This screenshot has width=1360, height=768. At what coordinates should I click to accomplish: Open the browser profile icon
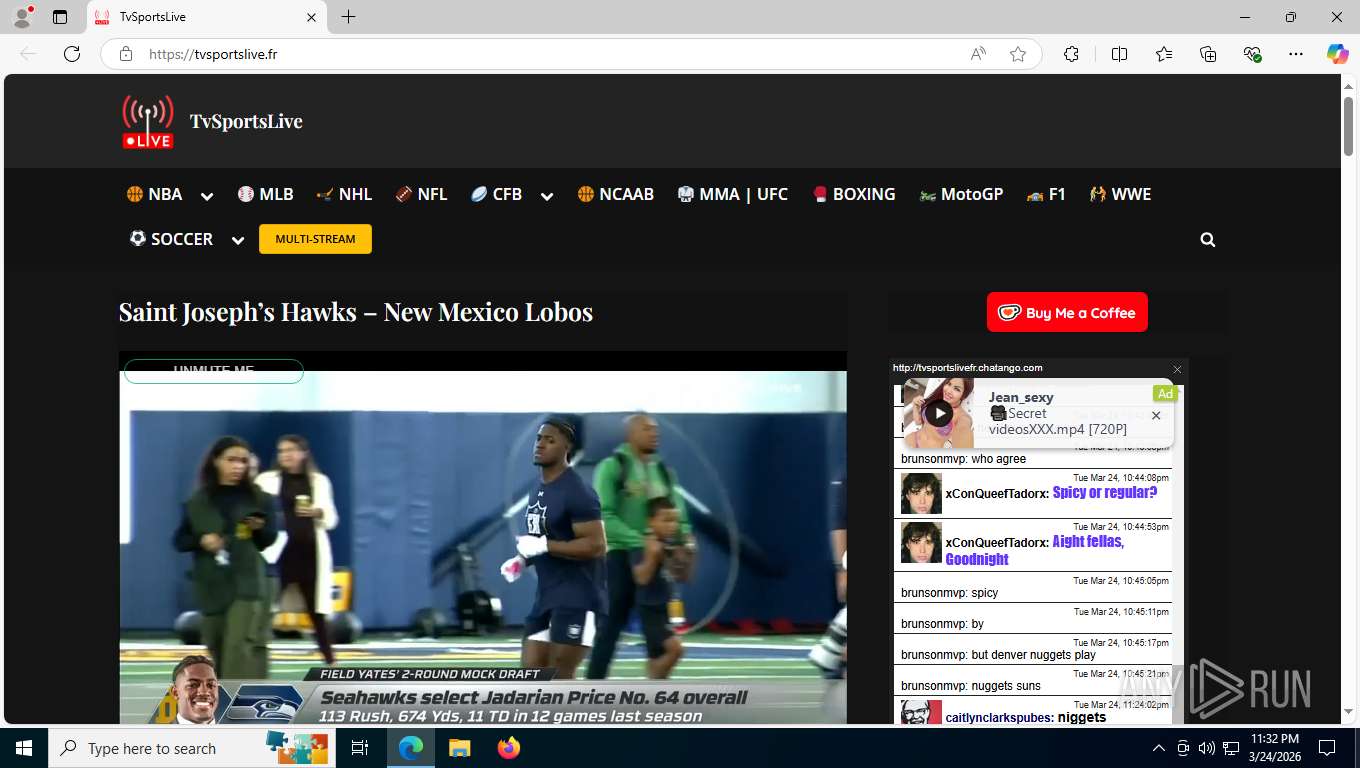(x=21, y=17)
